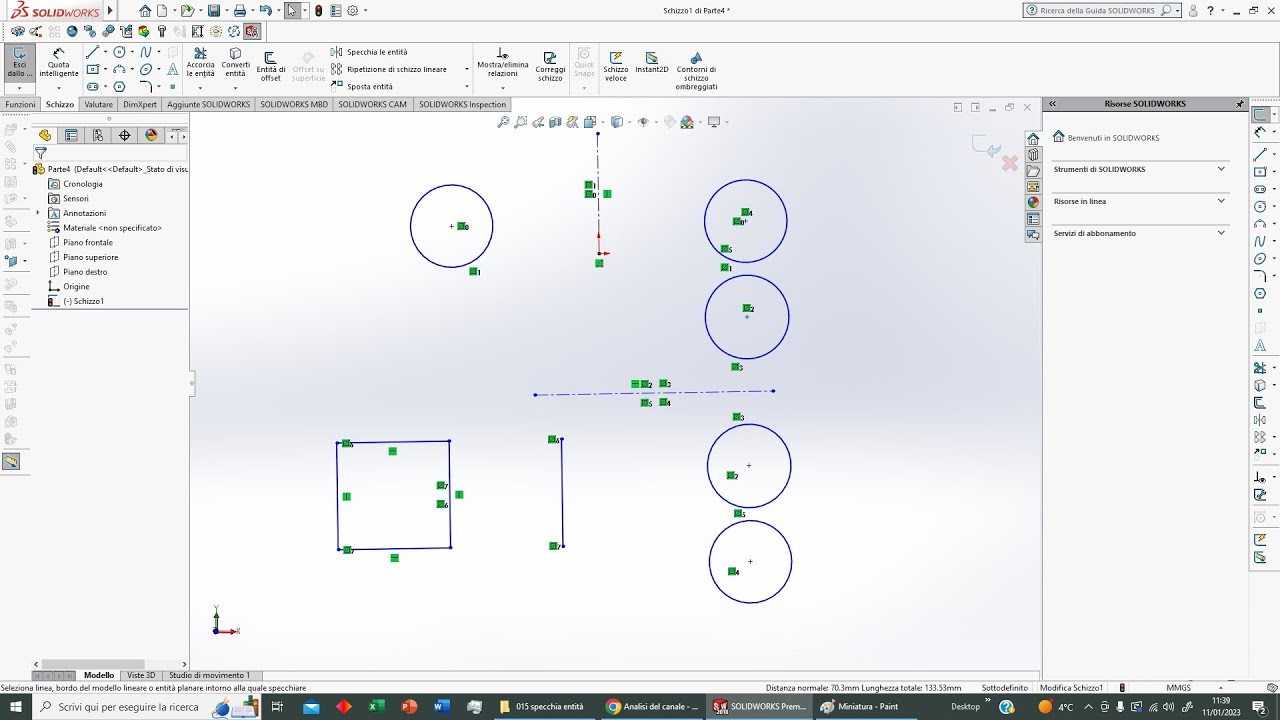
Task: Open the Viste 3D tab
Action: [141, 675]
